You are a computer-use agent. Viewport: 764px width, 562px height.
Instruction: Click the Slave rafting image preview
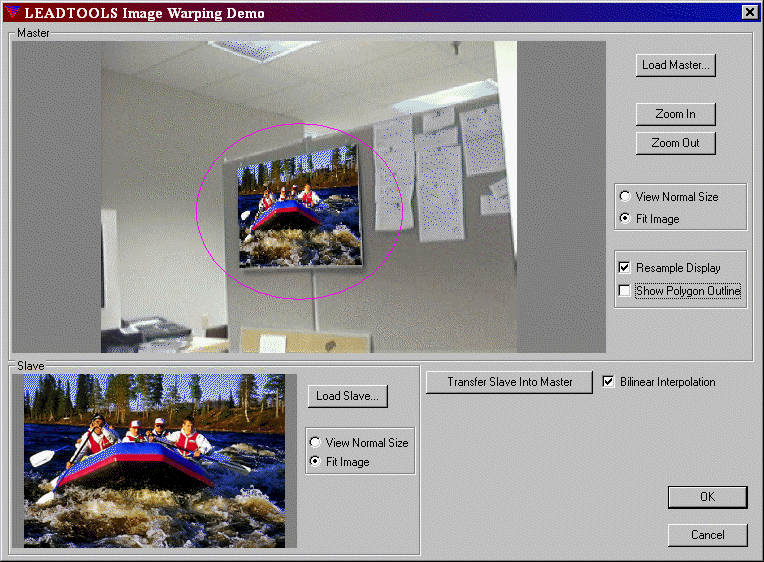[x=154, y=461]
